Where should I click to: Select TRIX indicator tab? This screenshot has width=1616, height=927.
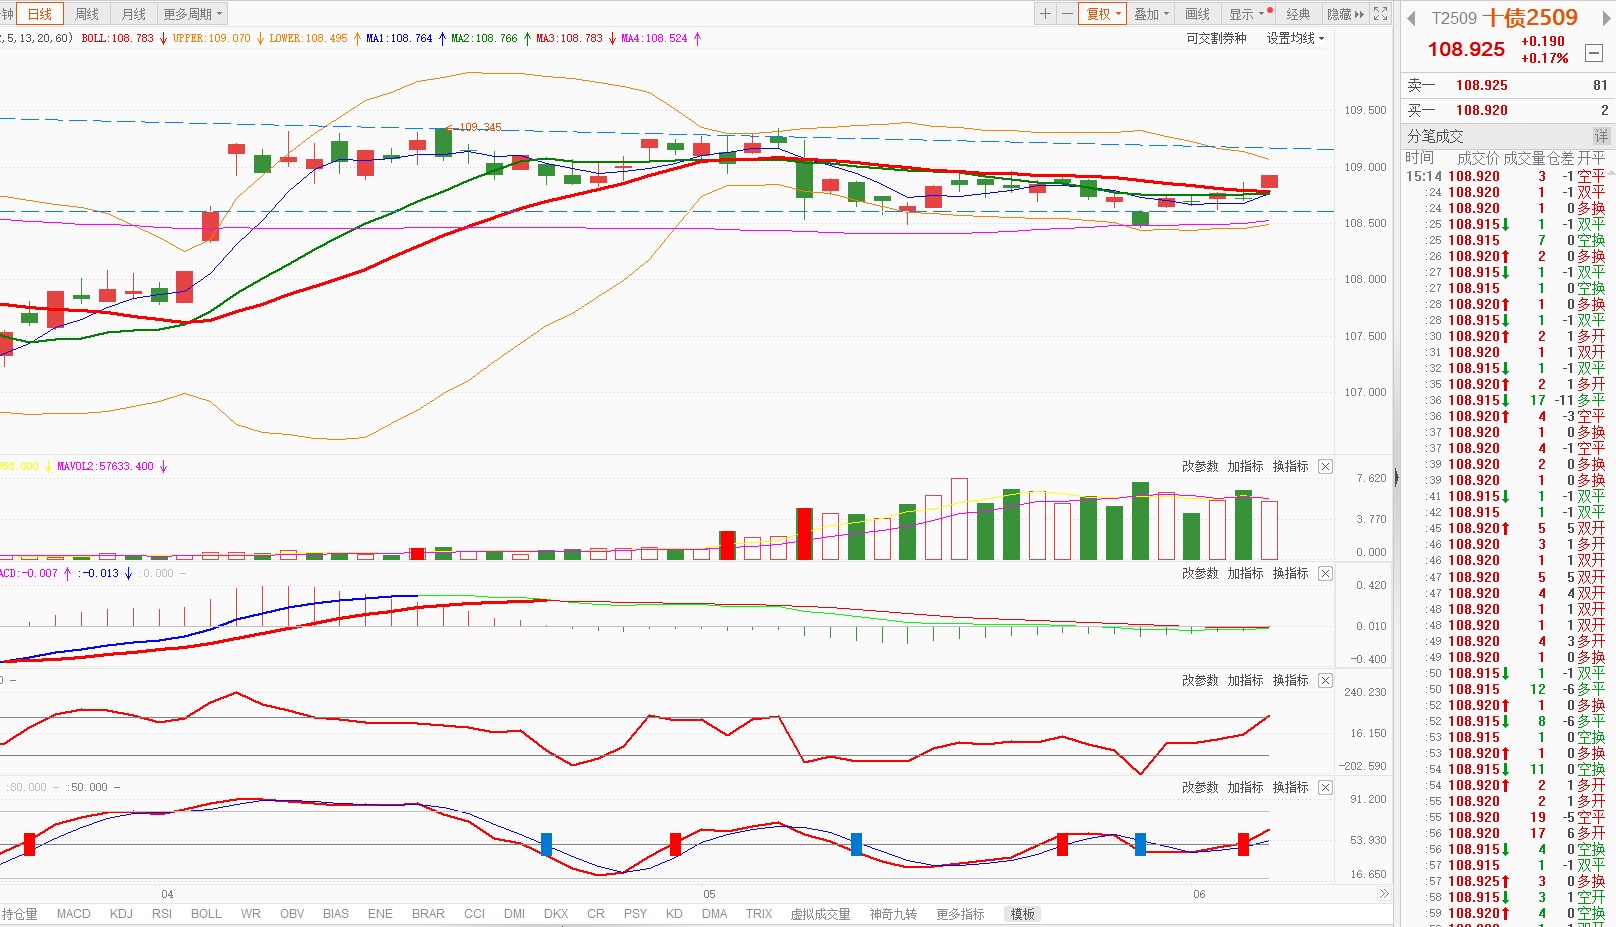click(759, 914)
